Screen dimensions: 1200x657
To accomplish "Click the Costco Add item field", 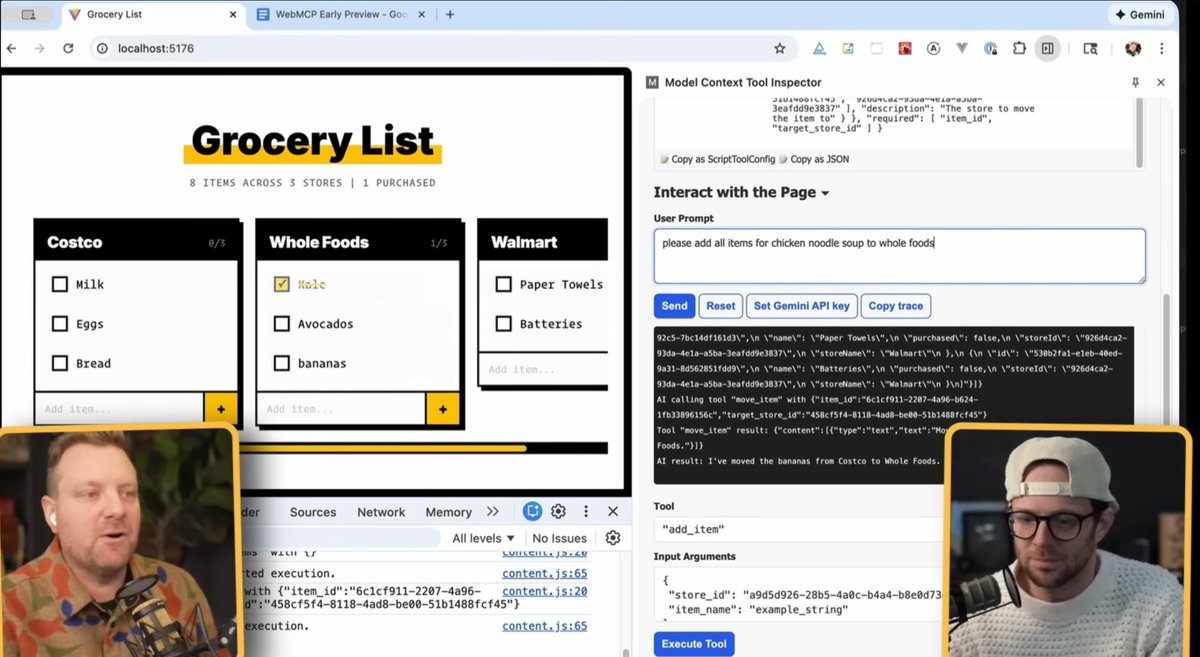I will (120, 409).
